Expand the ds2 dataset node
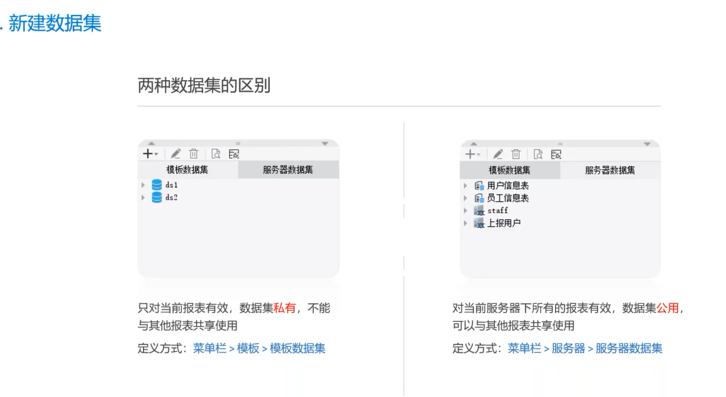The image size is (726, 397). pyautogui.click(x=143, y=197)
